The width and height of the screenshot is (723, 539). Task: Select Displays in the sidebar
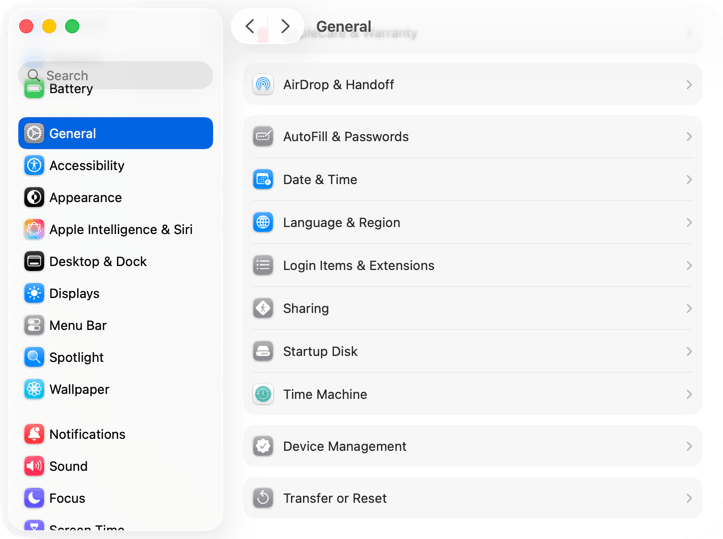tap(115, 293)
